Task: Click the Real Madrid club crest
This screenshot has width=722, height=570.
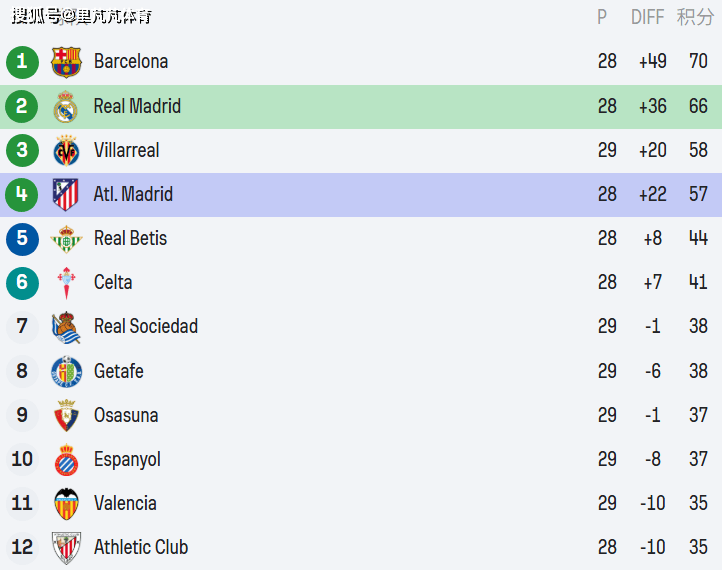Action: (66, 106)
